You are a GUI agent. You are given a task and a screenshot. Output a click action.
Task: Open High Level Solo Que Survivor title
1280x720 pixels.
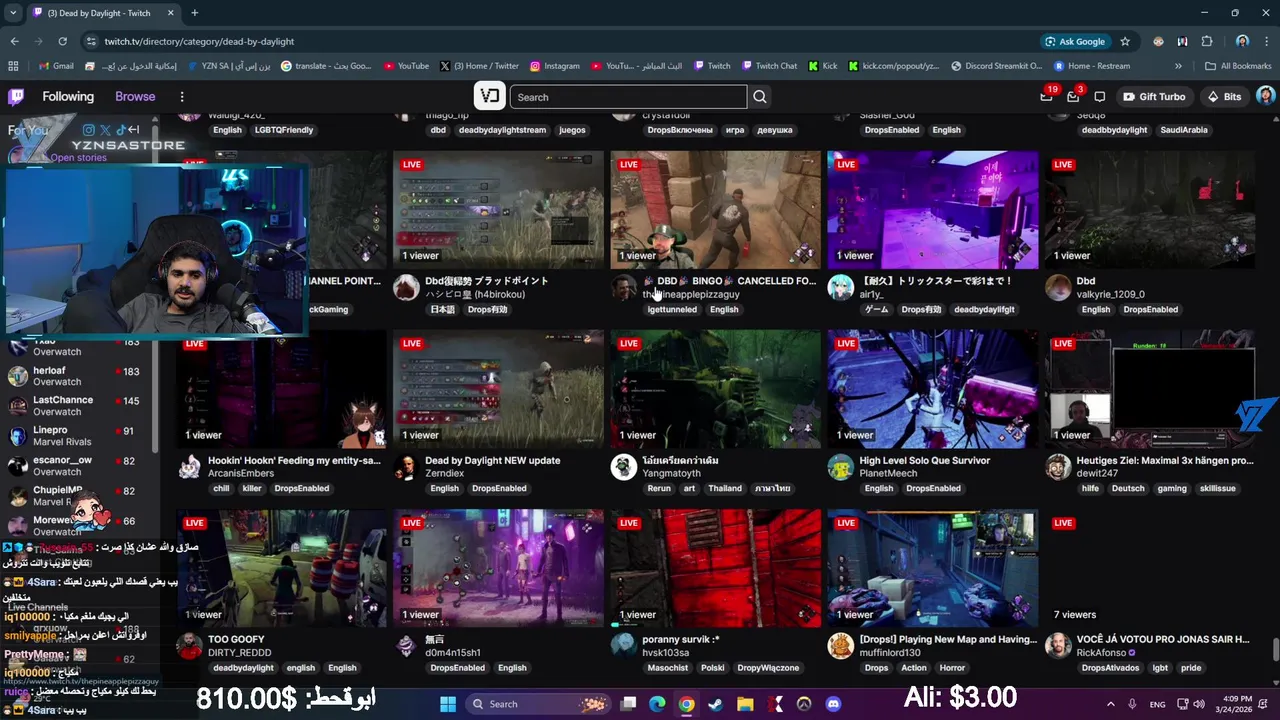pos(925,460)
